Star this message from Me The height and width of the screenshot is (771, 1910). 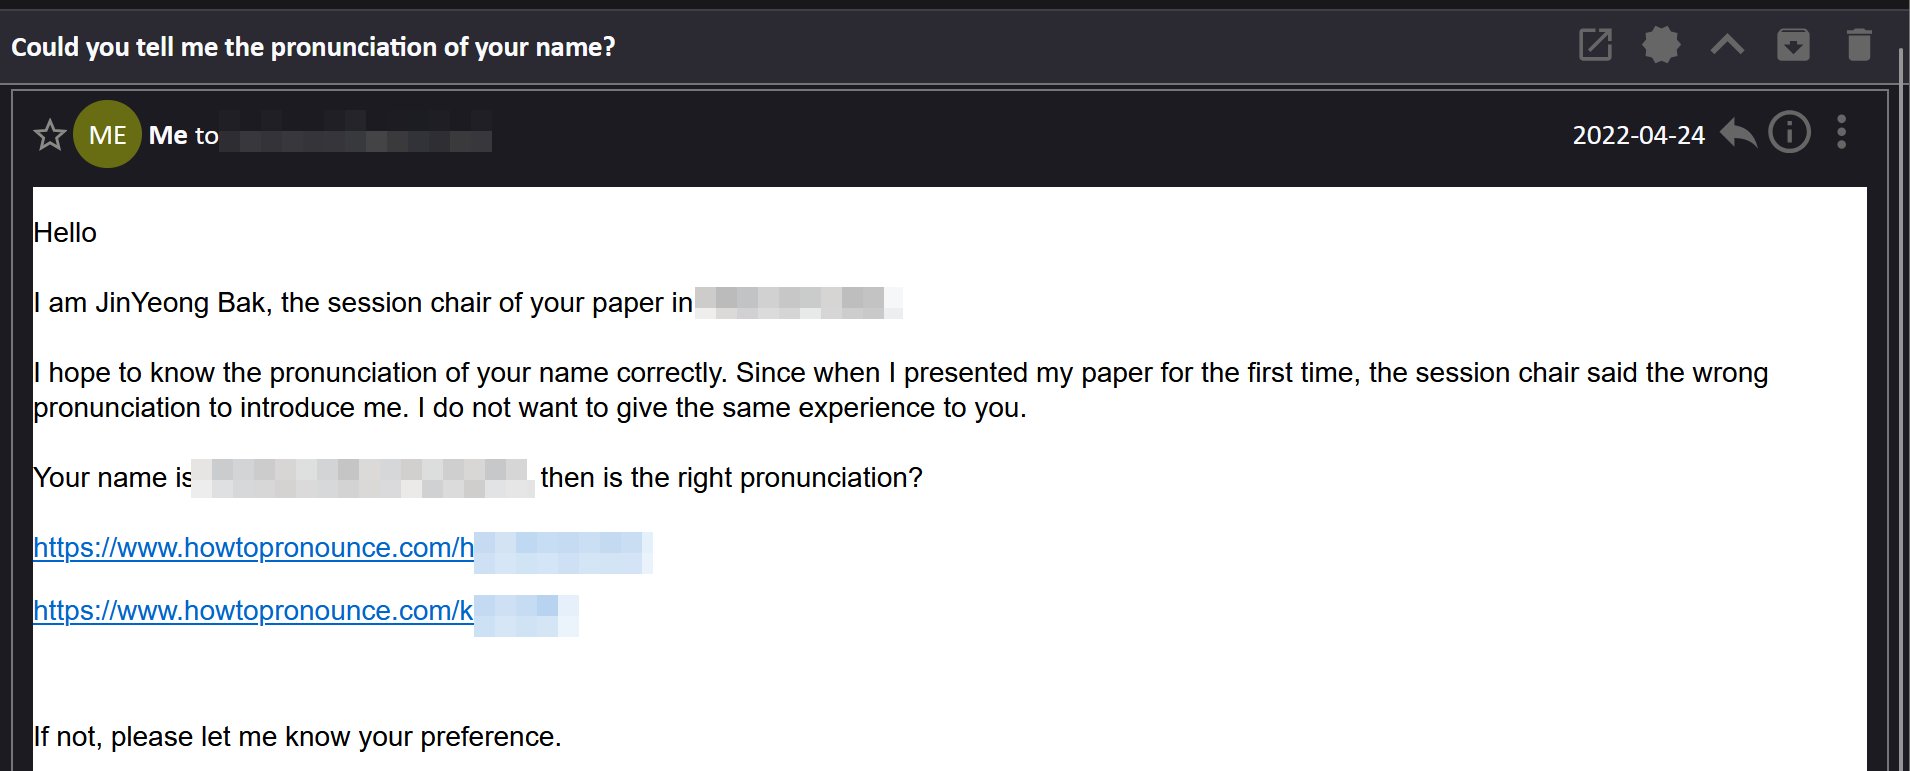[x=50, y=135]
